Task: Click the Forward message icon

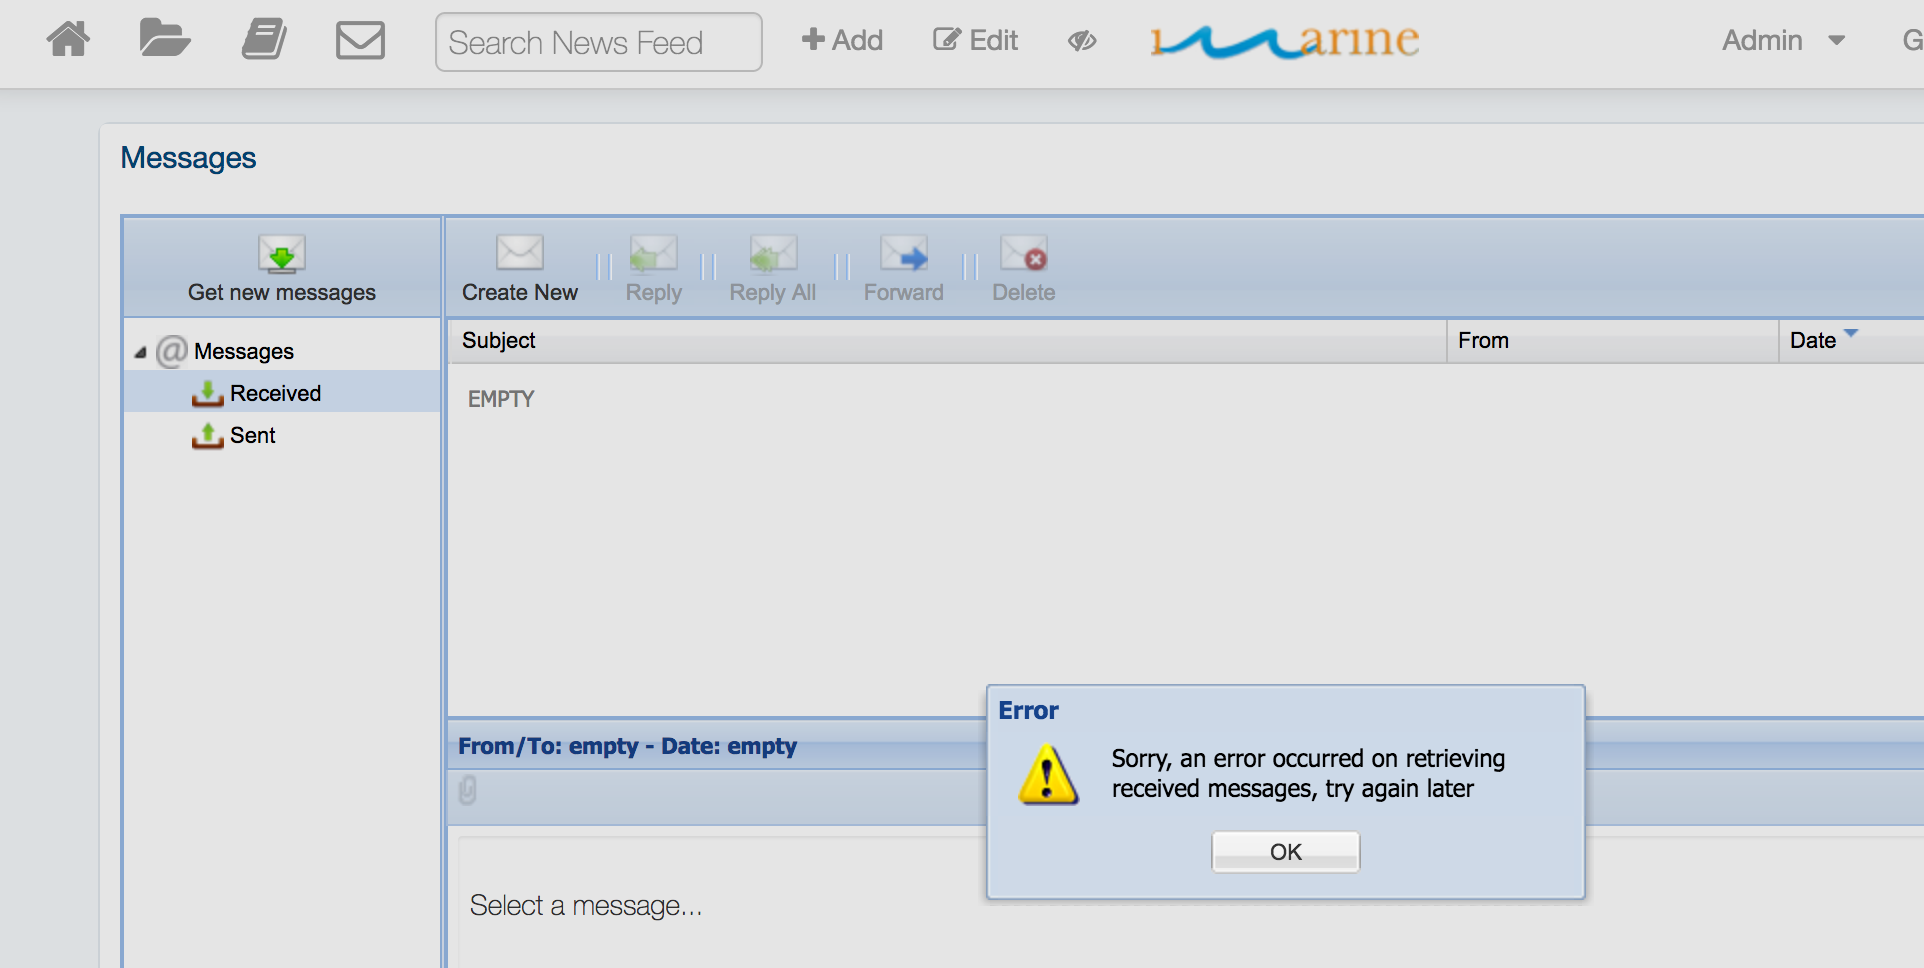Action: [x=903, y=255]
